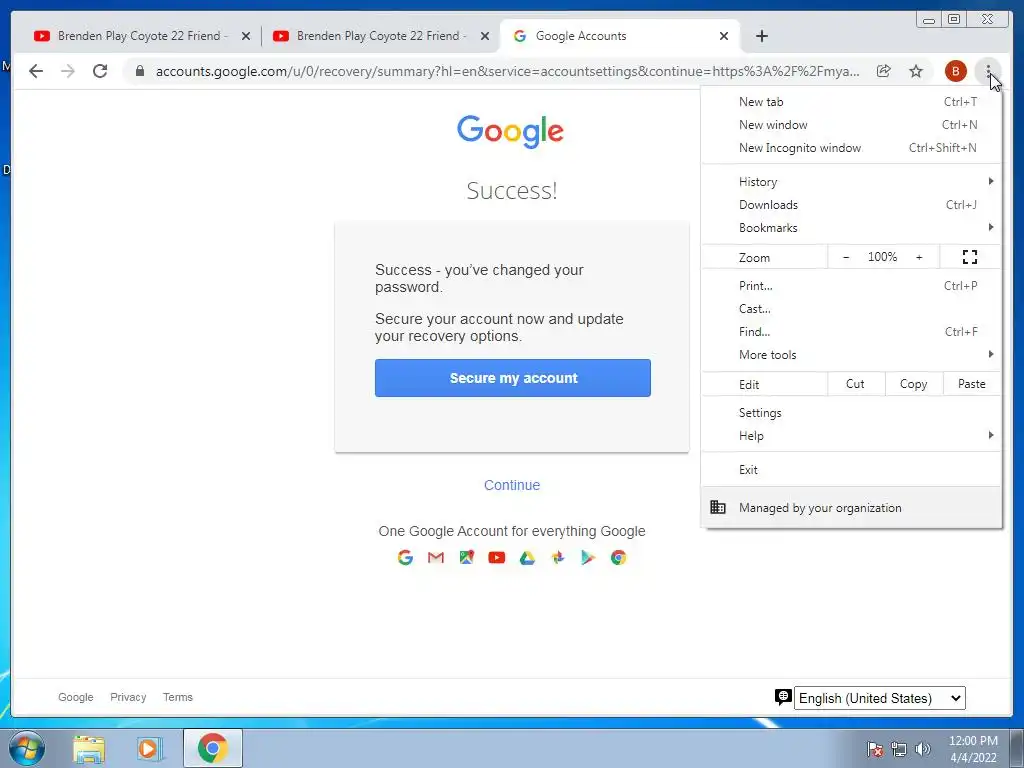Image resolution: width=1024 pixels, height=768 pixels.
Task: Choose New tab from the menu
Action: 851,102
